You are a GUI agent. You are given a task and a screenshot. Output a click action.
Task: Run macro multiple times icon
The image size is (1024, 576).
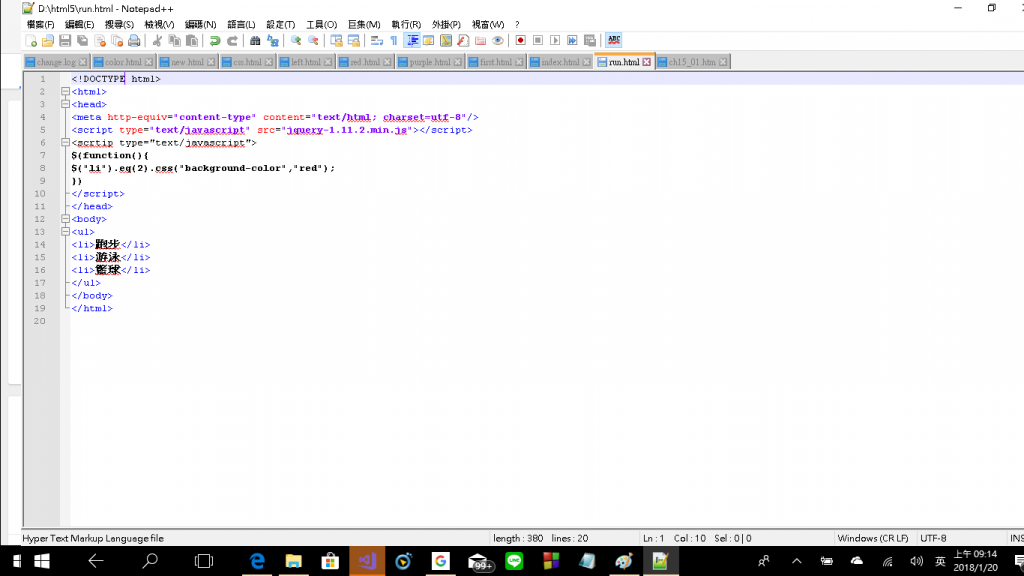[x=572, y=40]
